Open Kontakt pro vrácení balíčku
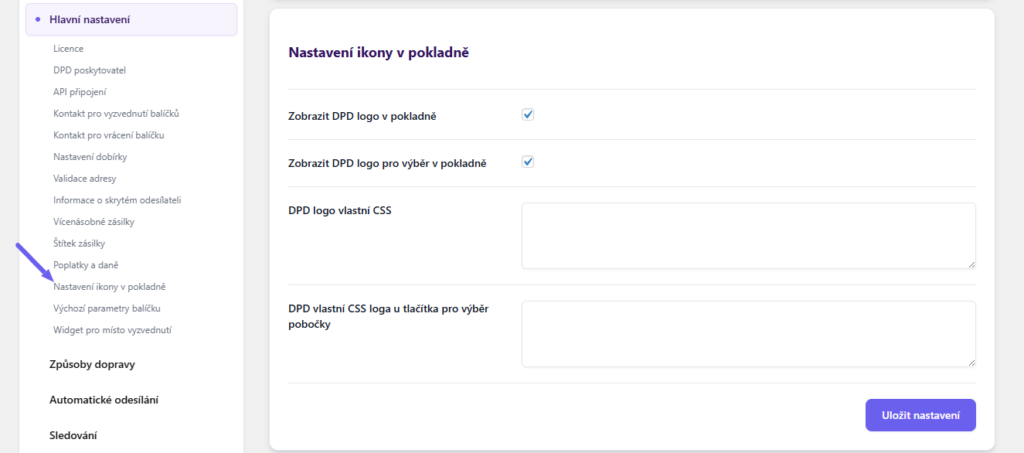Image resolution: width=1024 pixels, height=453 pixels. (x=109, y=135)
